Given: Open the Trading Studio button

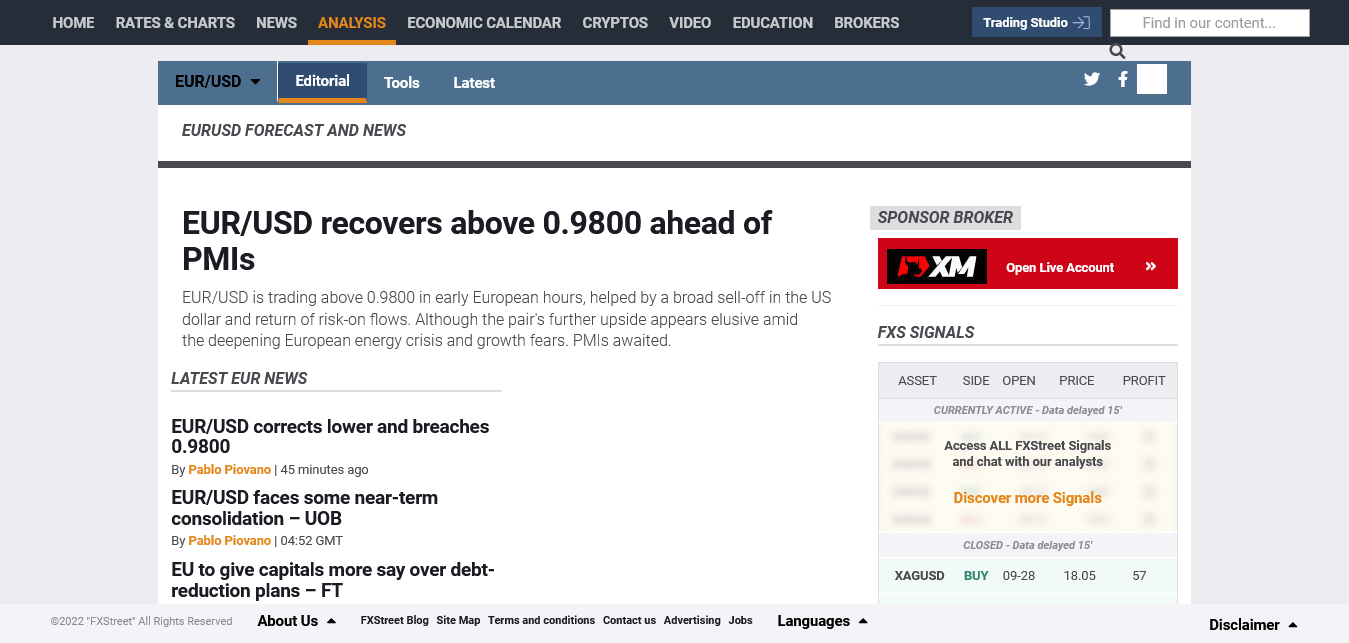Looking at the screenshot, I should coord(1036,22).
